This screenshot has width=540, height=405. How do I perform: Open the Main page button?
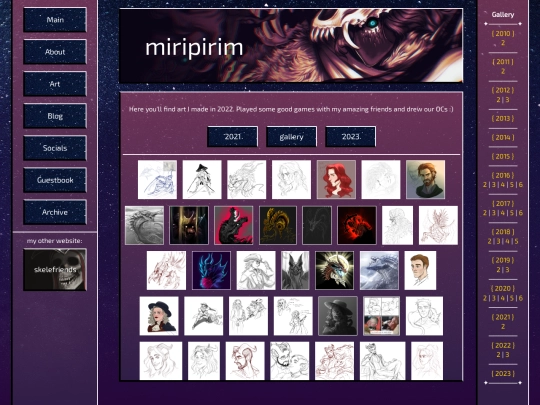pos(55,20)
